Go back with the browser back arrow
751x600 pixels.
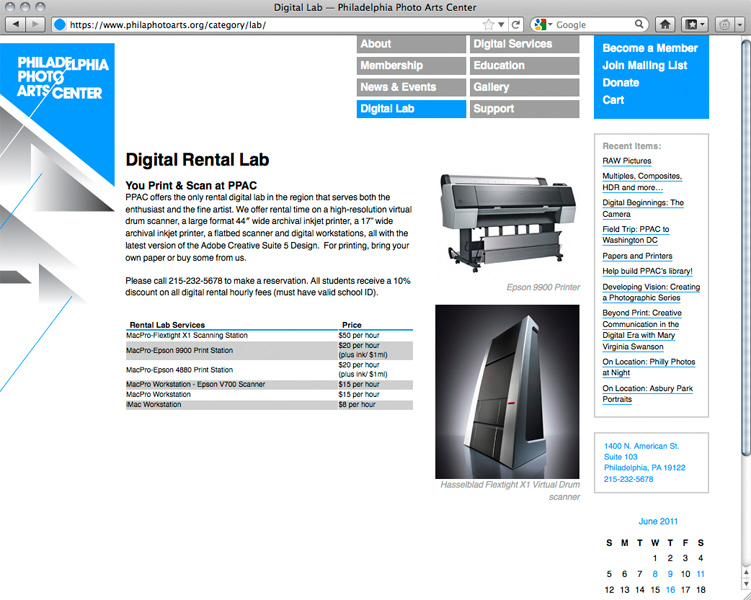16,24
